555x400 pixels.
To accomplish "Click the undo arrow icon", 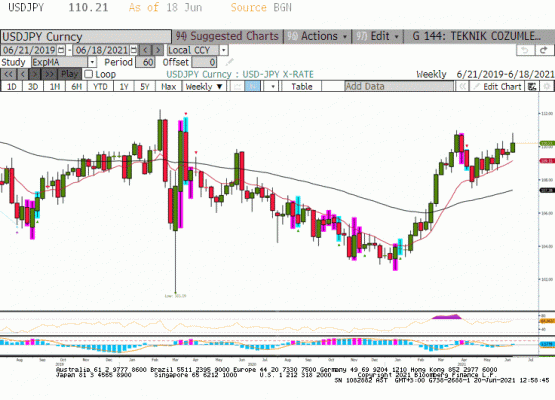I will pos(525,50).
